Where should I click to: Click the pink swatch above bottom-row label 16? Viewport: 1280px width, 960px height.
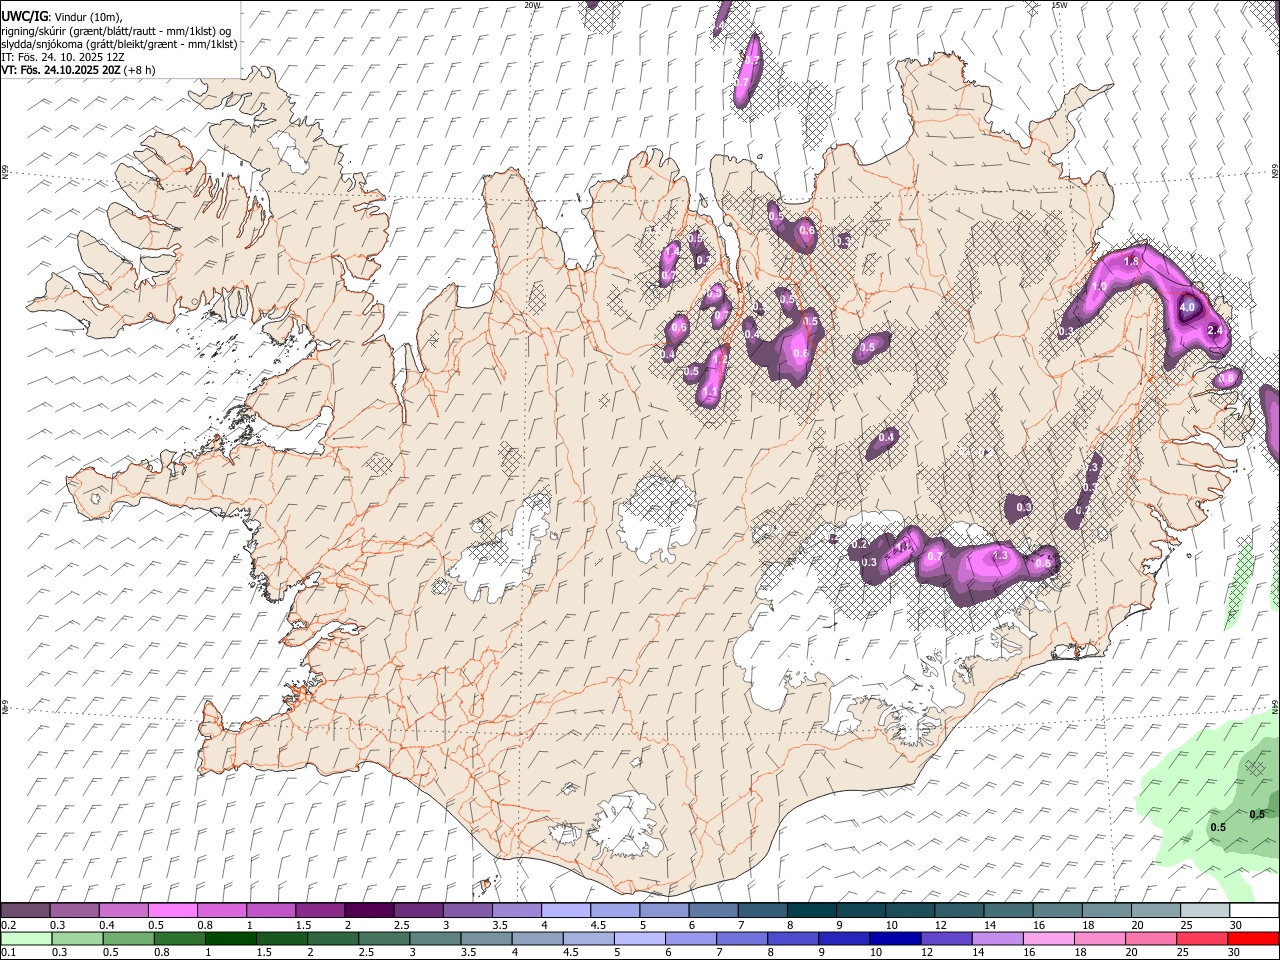coord(1048,938)
